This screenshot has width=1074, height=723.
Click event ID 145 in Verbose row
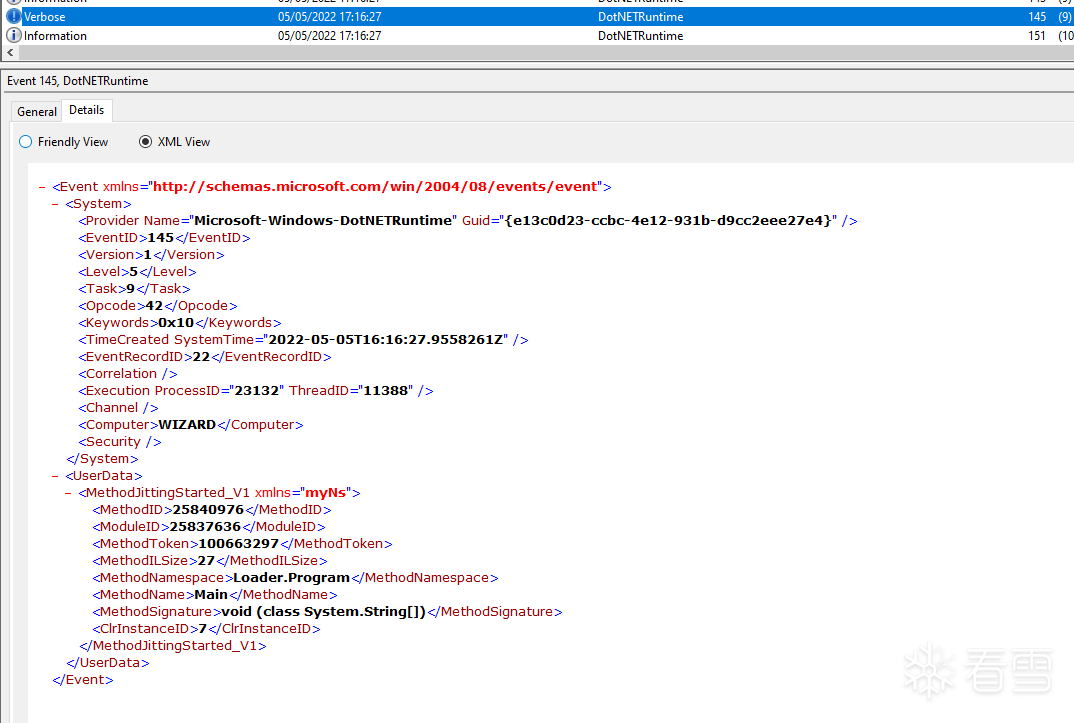pyautogui.click(x=1037, y=16)
